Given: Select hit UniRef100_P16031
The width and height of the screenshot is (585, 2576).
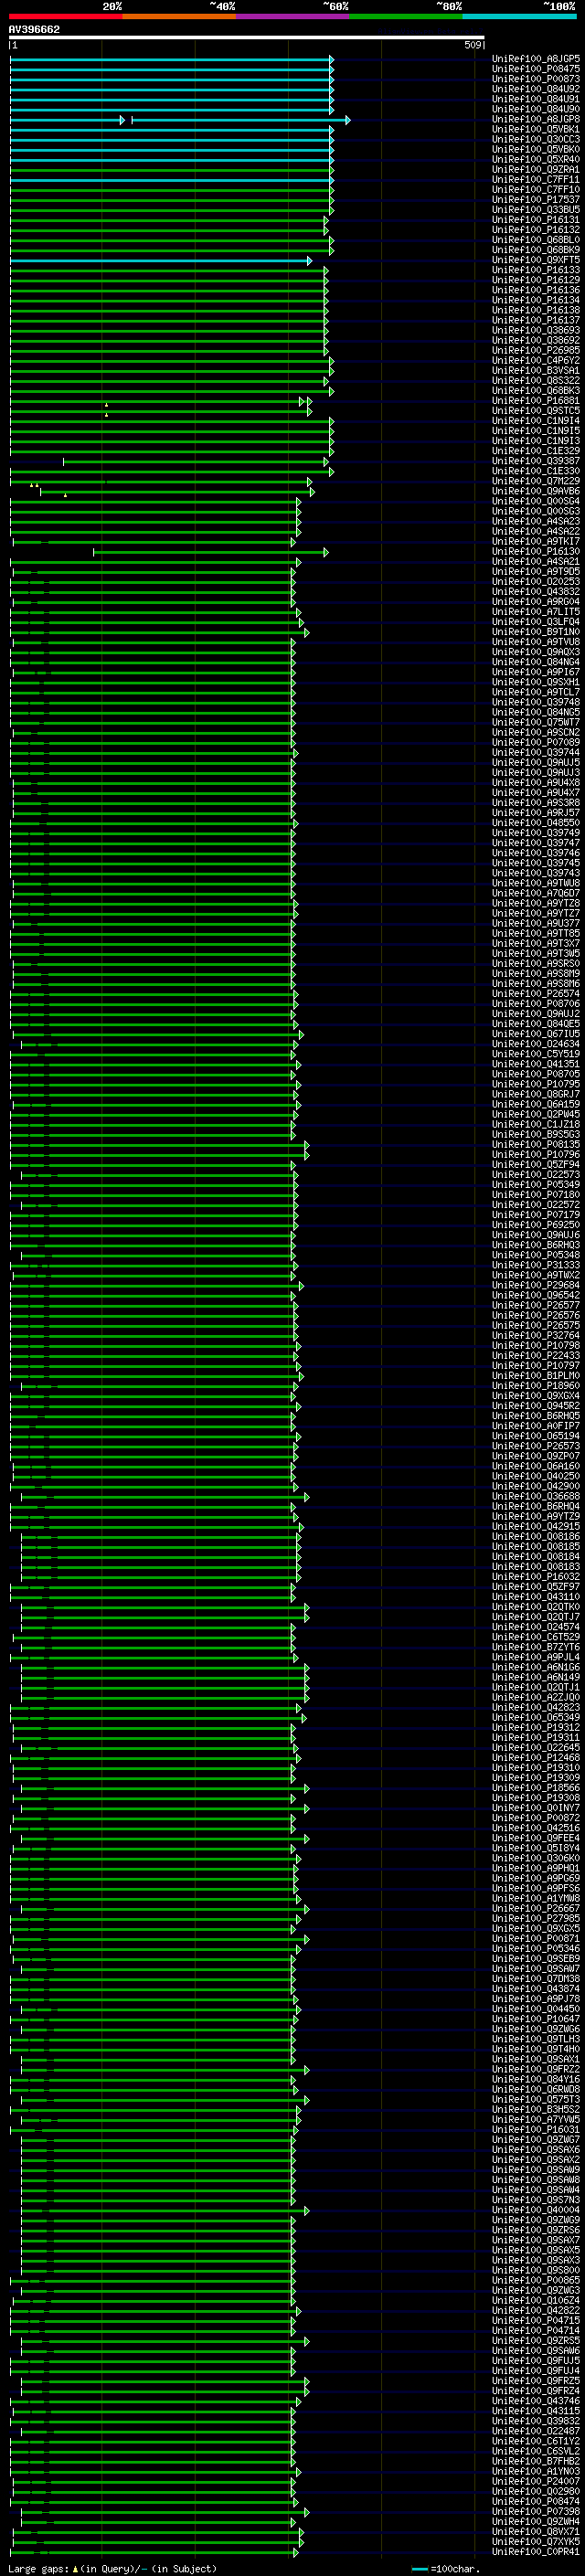Looking at the screenshot, I should (536, 2130).
